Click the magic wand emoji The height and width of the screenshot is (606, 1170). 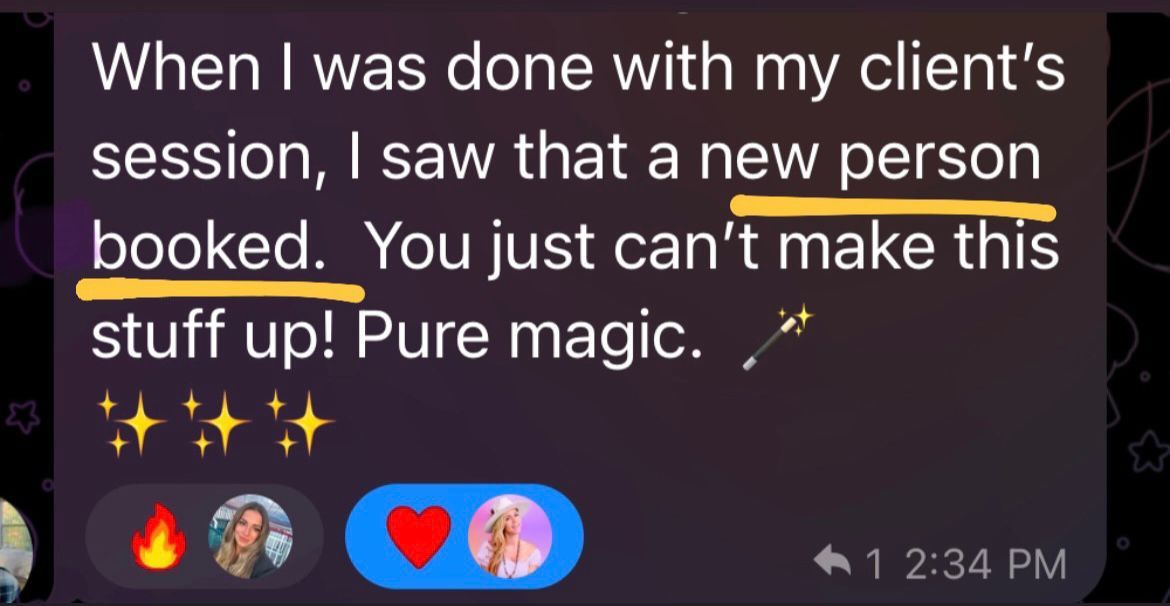coord(777,340)
